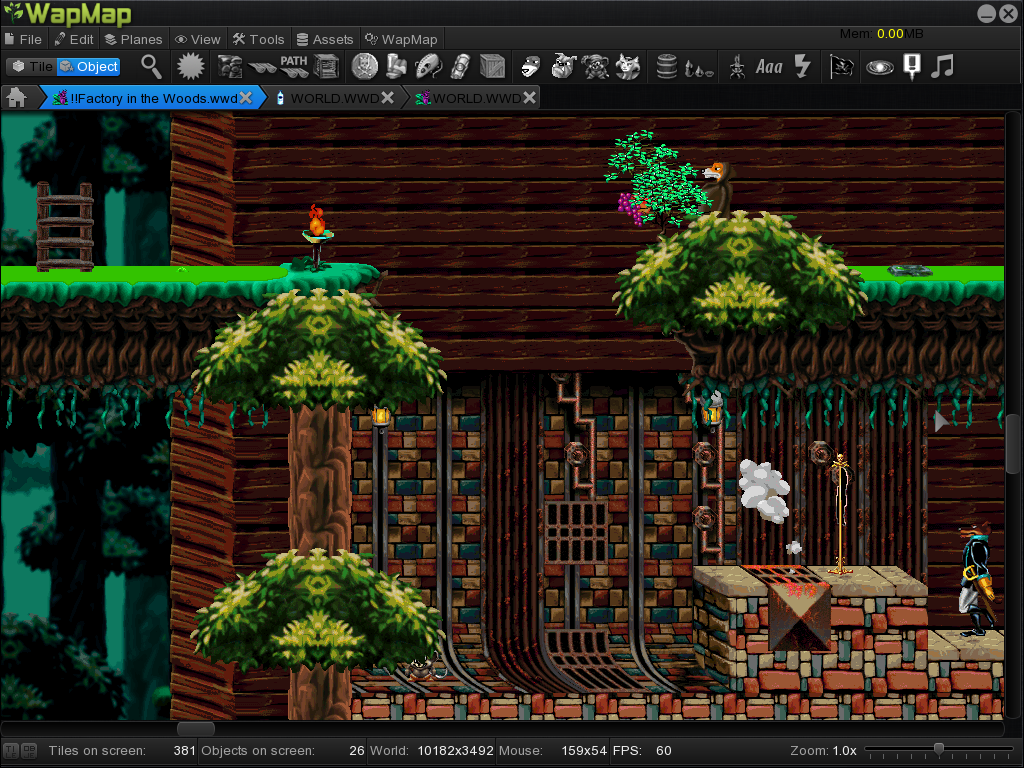Select the PATH elevator tool
The height and width of the screenshot is (768, 1024).
pos(294,67)
